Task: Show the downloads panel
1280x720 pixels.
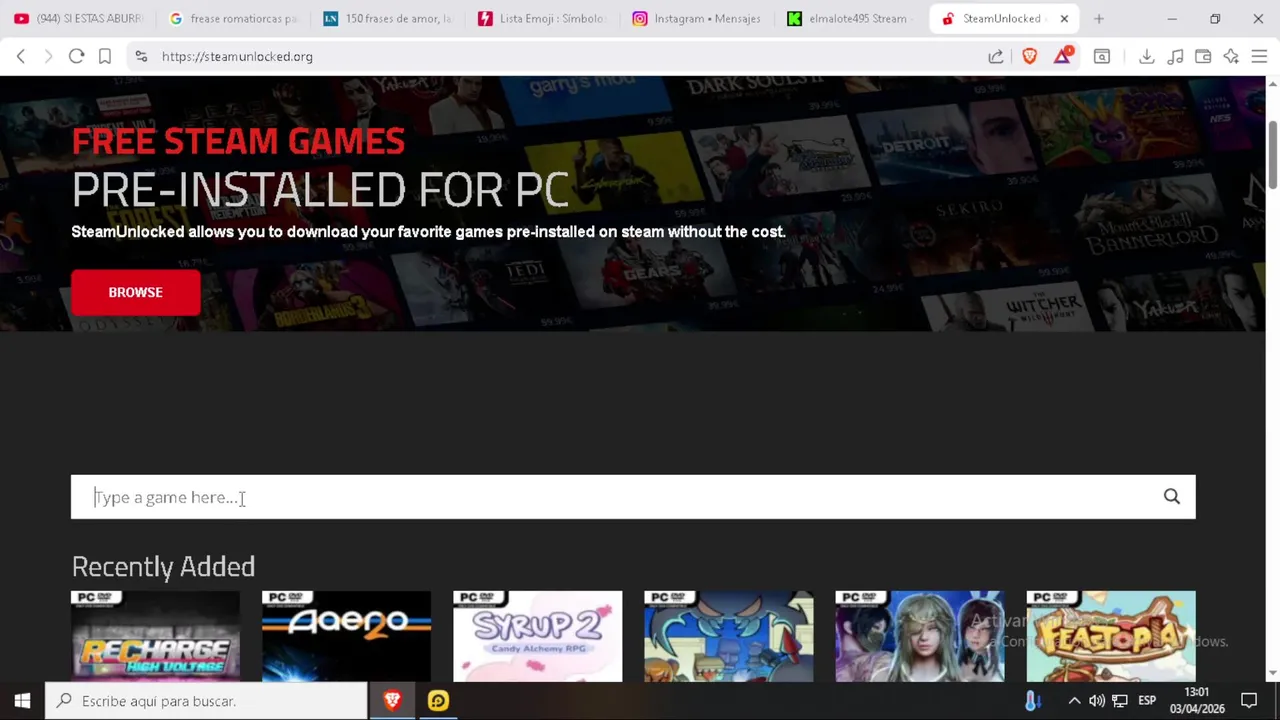Action: (1147, 57)
